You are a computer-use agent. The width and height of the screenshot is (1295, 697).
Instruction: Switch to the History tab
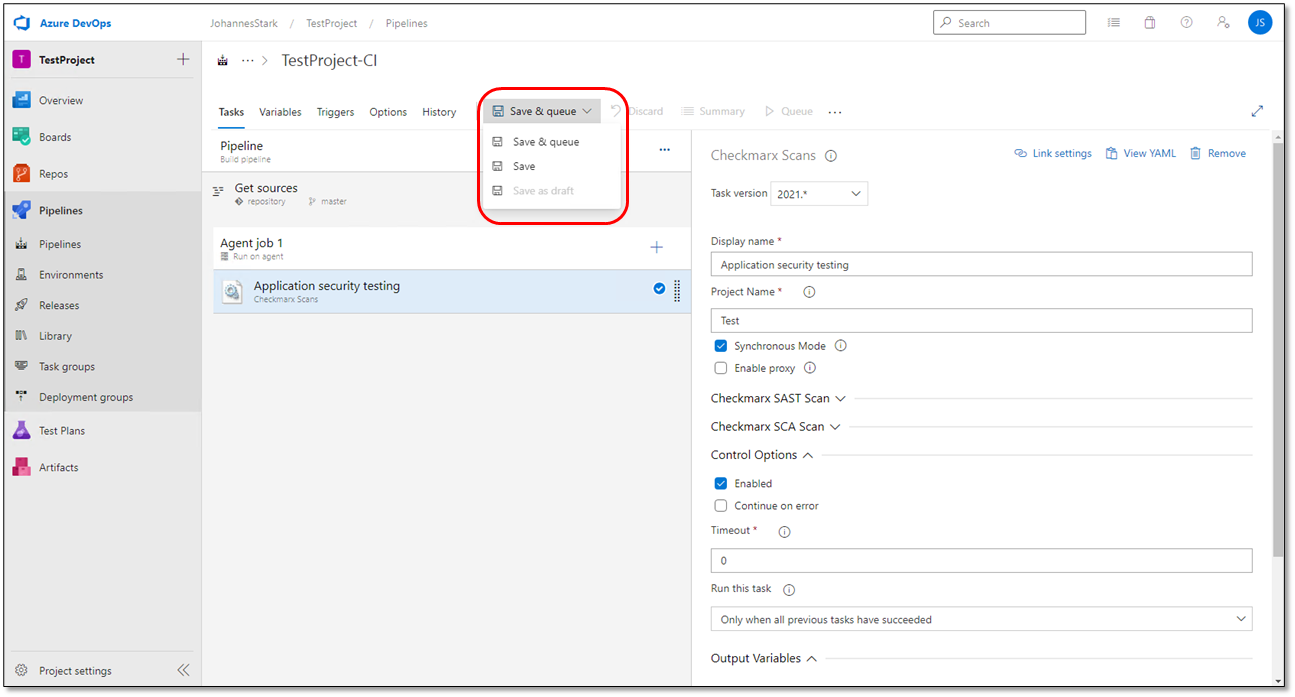[x=439, y=112]
